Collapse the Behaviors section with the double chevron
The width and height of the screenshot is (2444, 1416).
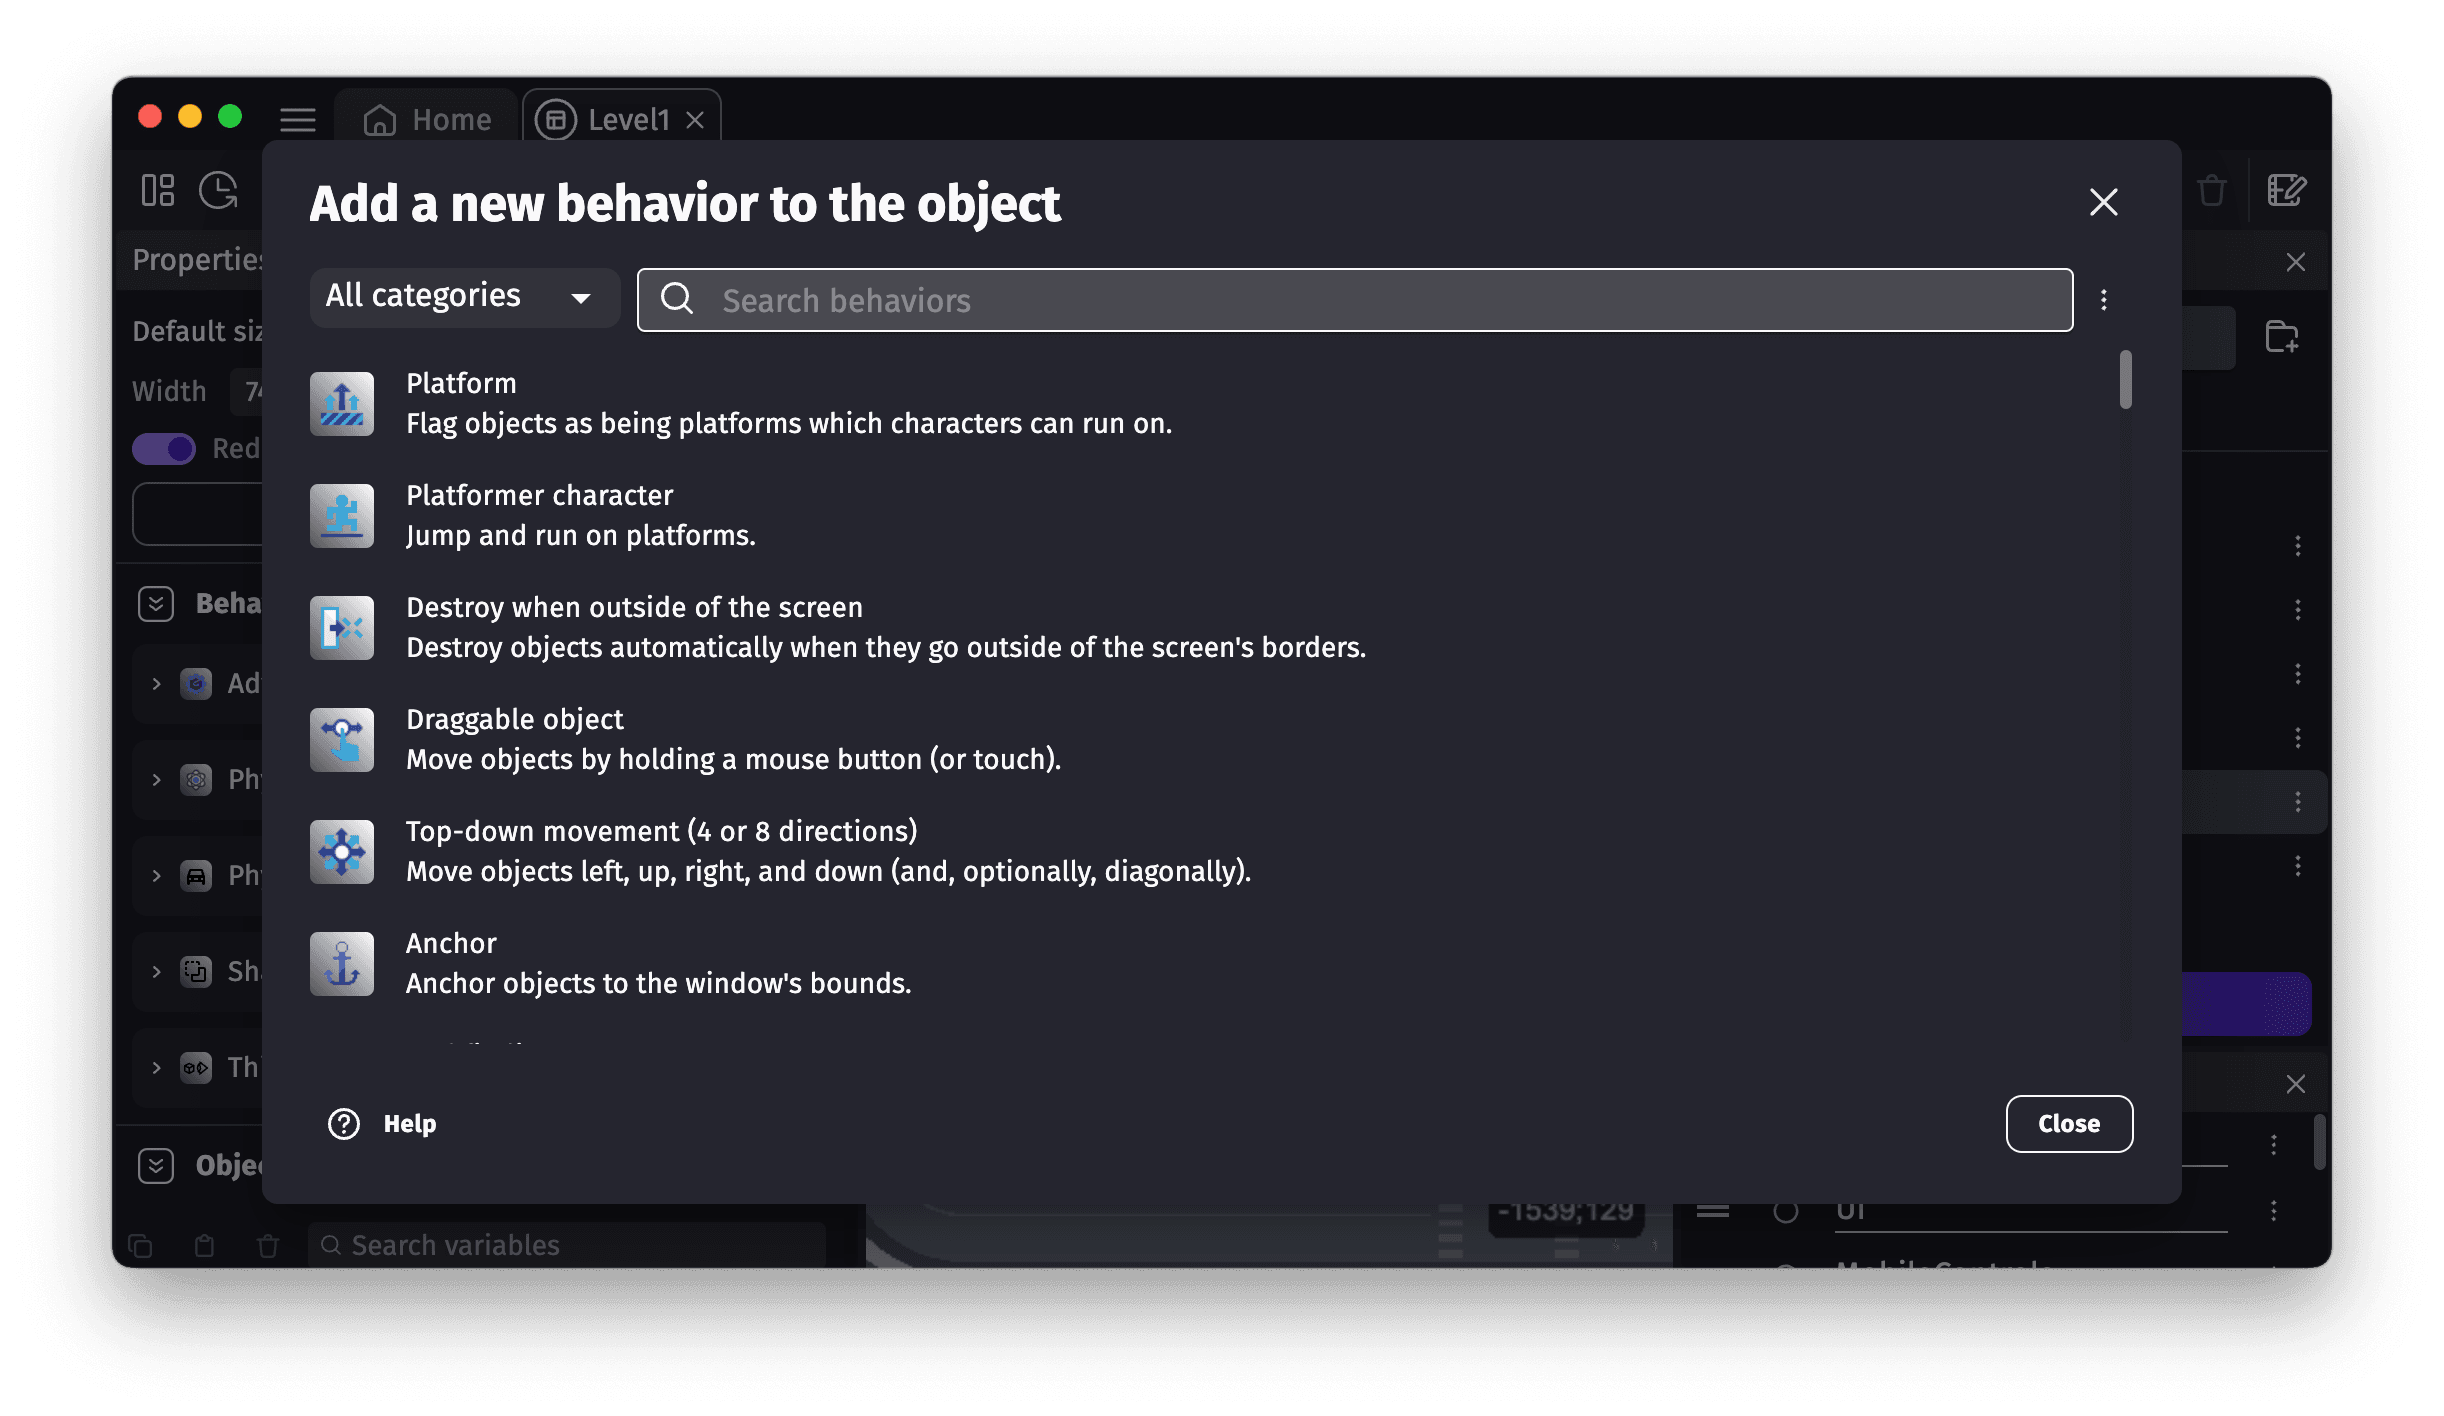156,603
